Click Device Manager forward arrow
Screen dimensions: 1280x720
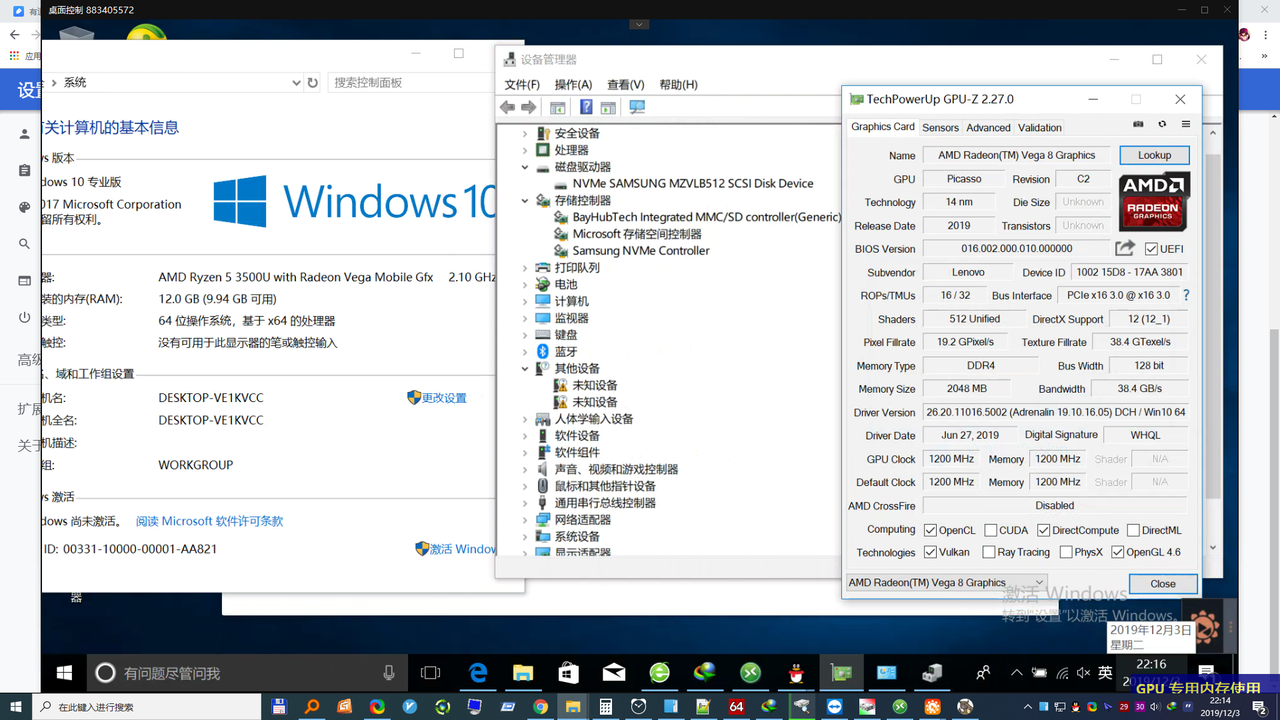[529, 108]
